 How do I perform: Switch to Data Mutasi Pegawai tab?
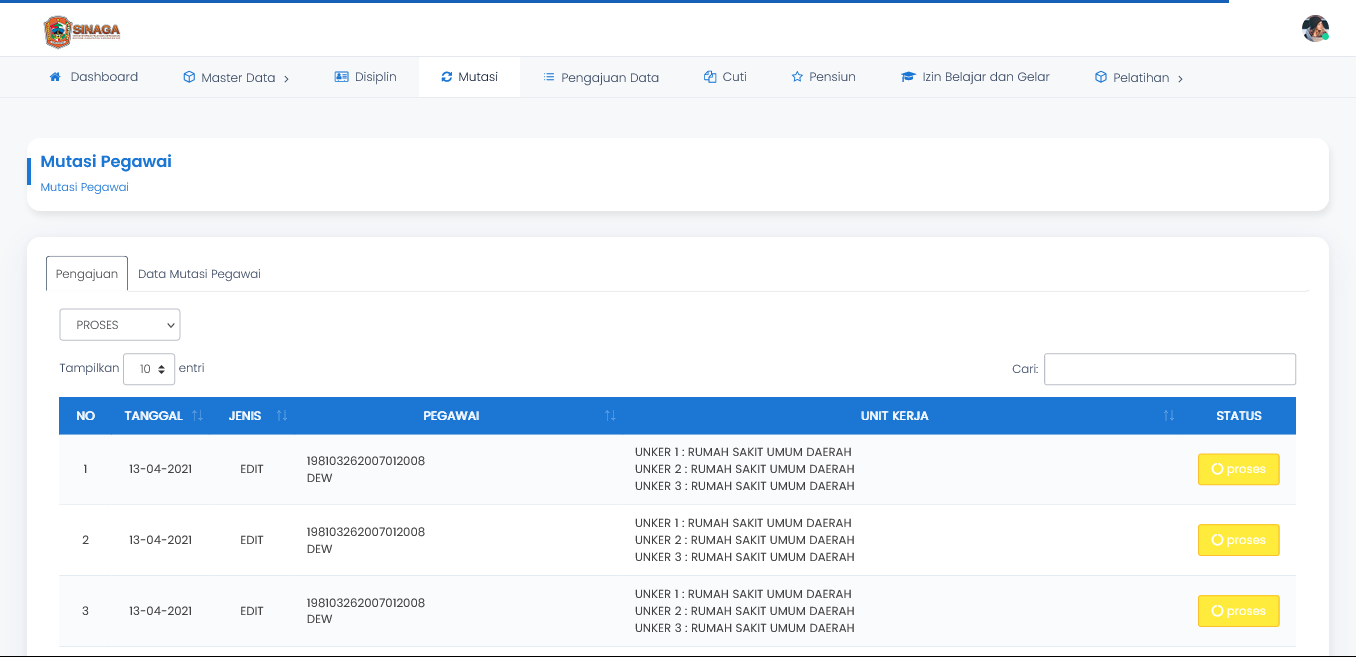click(199, 274)
